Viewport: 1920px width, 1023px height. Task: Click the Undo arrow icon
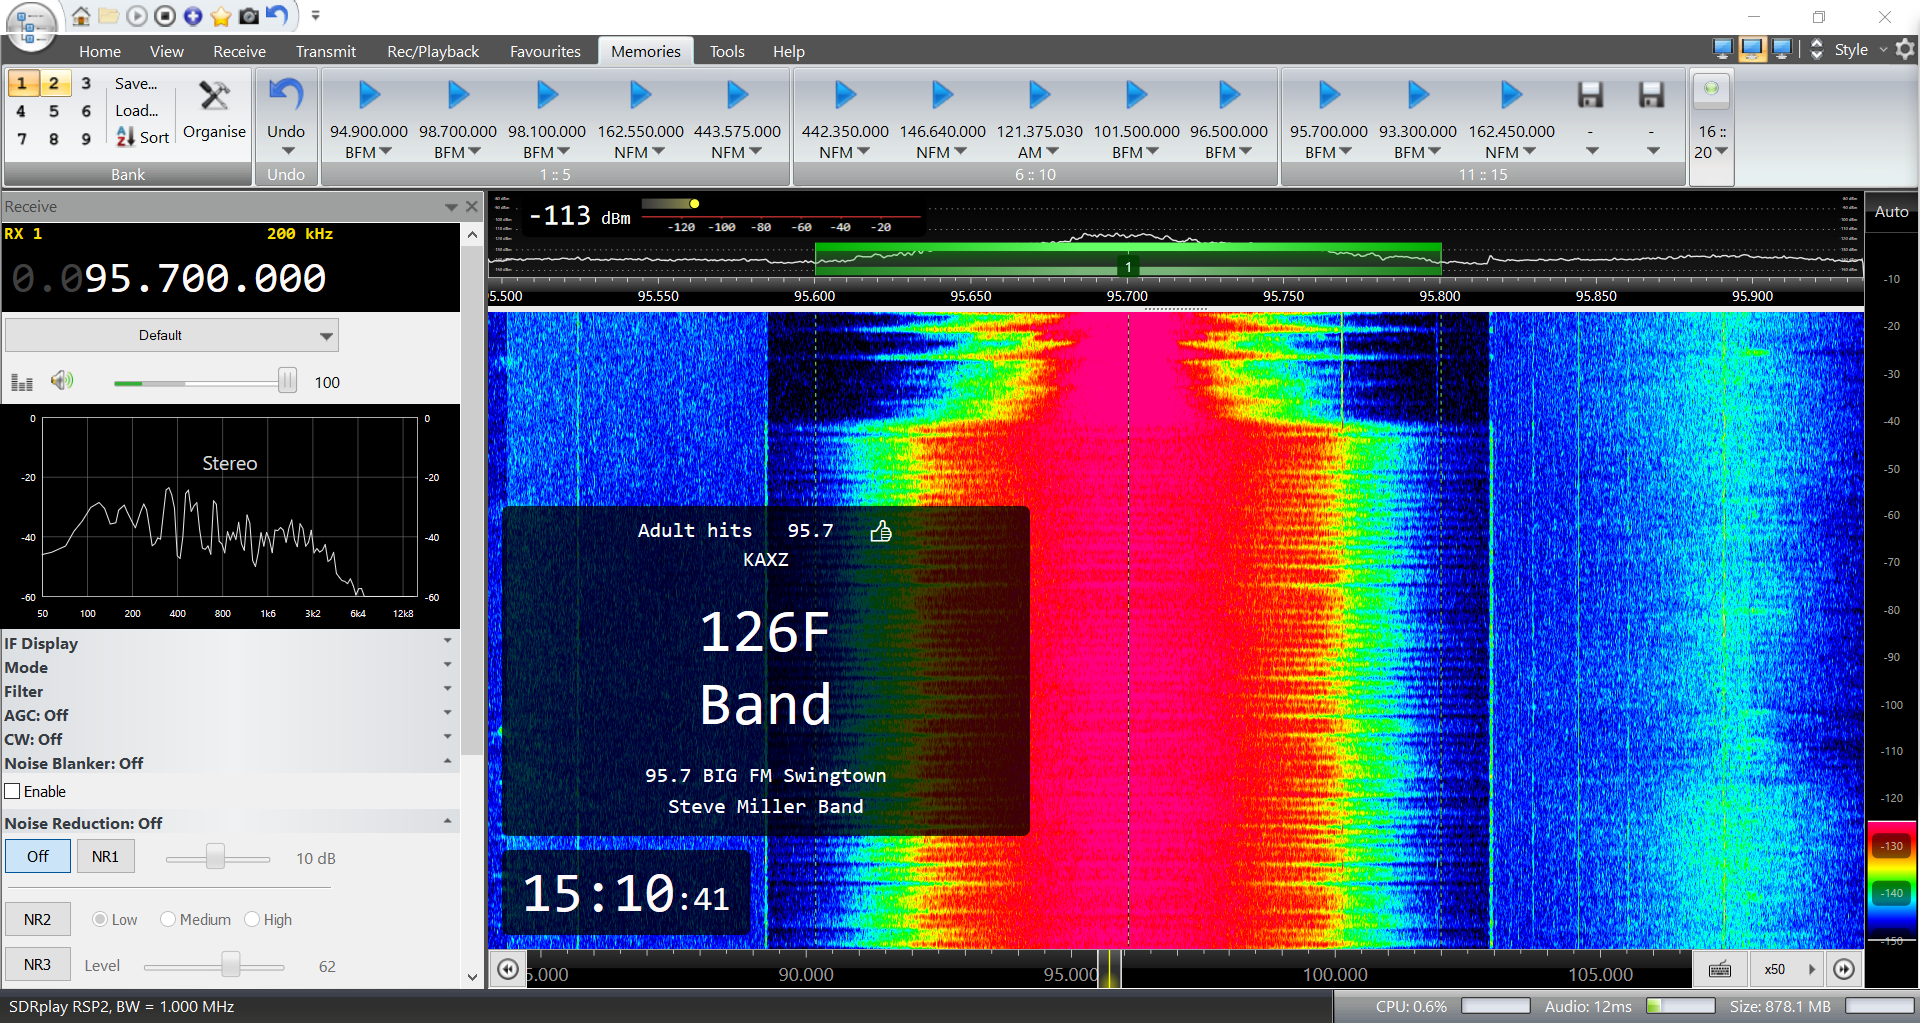point(286,96)
